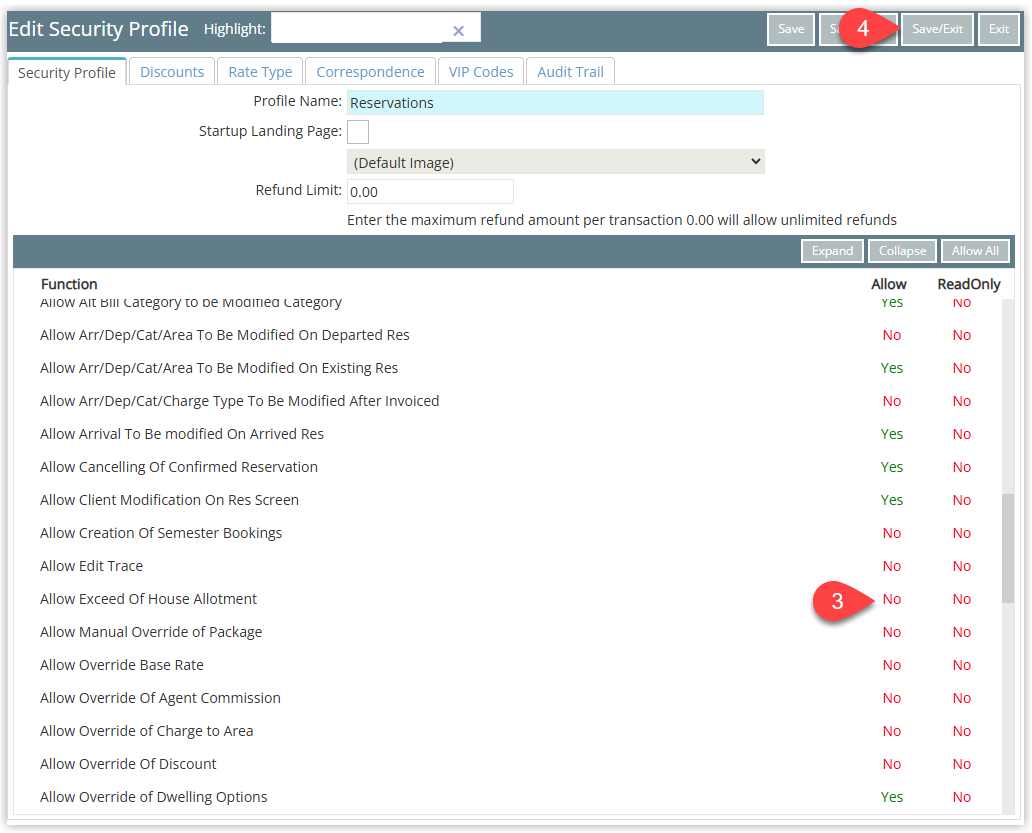Open the Default Image dropdown
Viewport: 1032px width, 833px height.
pos(555,162)
